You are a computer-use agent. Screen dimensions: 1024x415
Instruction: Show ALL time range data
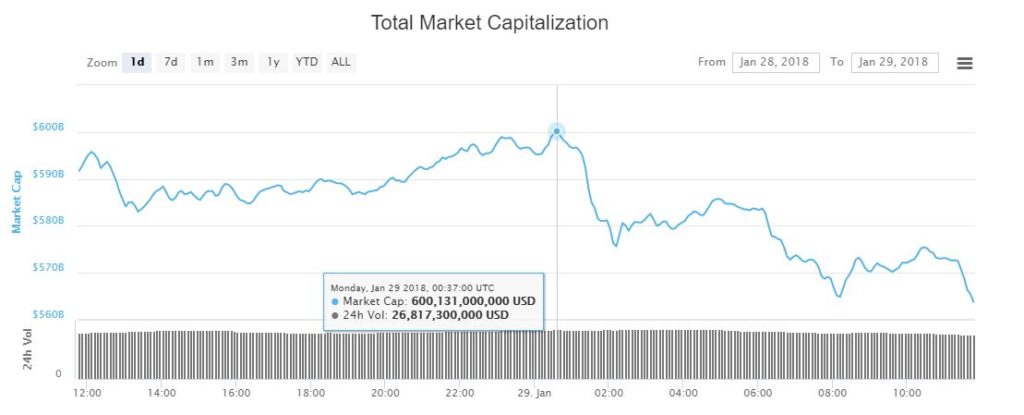click(341, 62)
